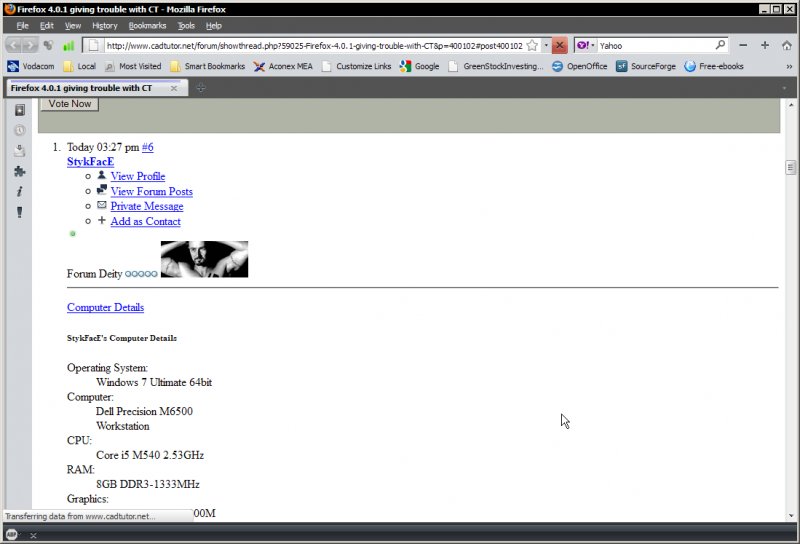The image size is (800, 544).
Task: Go to the Home page icon
Action: (x=787, y=45)
